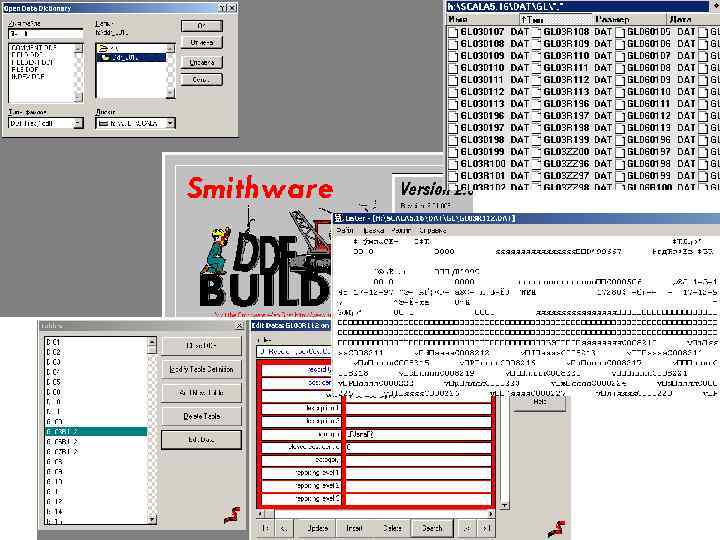Click the Tables list scrollbar up arrow
Viewport: 720px width, 540px height.
tap(152, 343)
